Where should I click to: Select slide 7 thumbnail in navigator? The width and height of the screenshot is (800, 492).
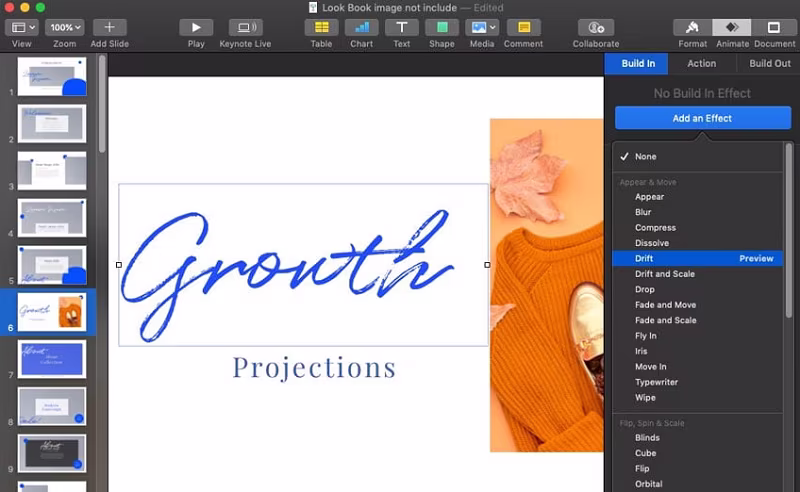(52, 359)
